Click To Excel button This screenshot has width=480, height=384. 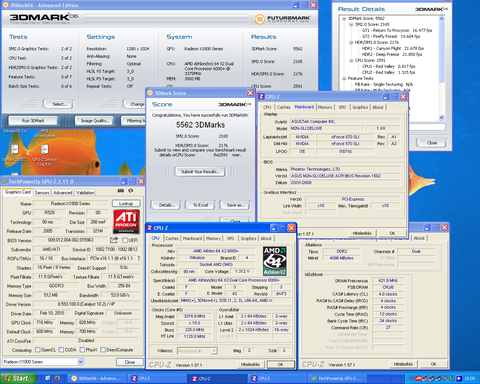[x=200, y=205]
